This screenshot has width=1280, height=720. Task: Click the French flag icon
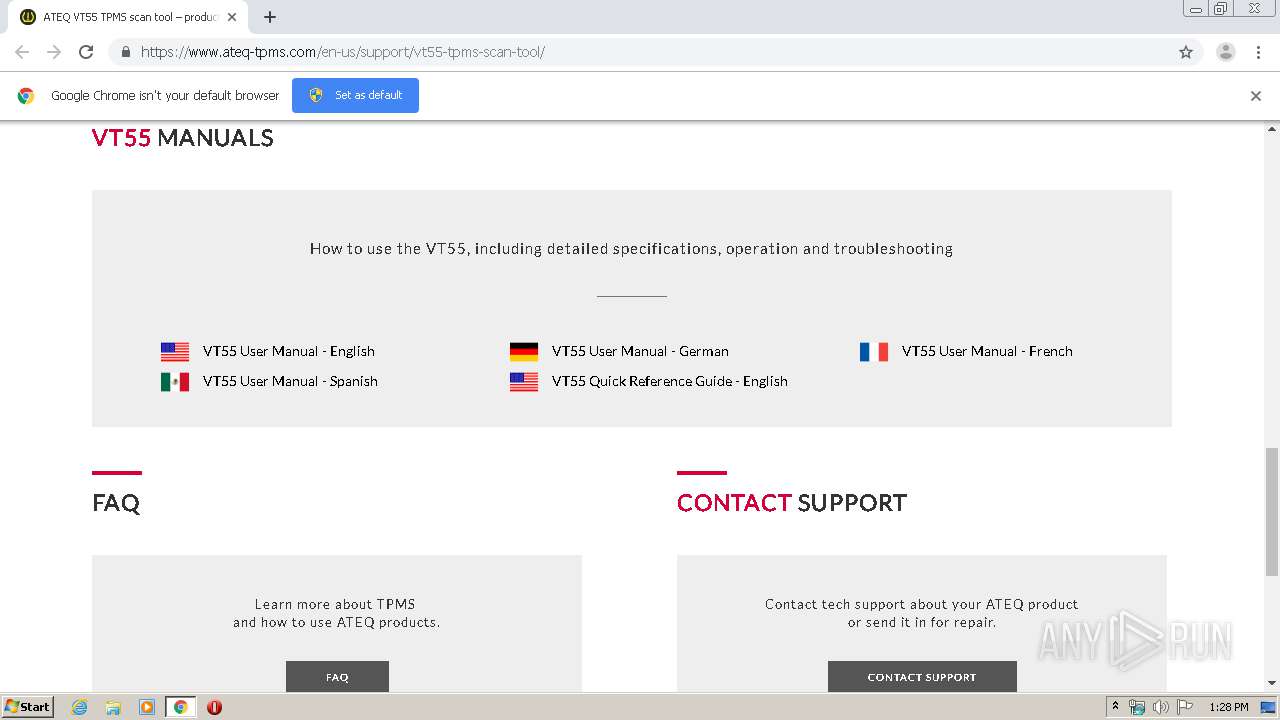pyautogui.click(x=874, y=352)
